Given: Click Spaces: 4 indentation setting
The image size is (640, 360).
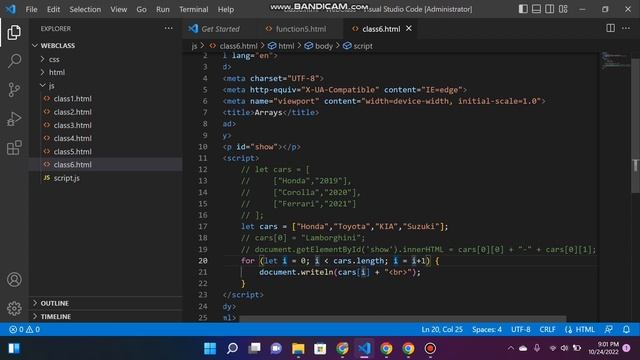Looking at the screenshot, I should [x=487, y=329].
